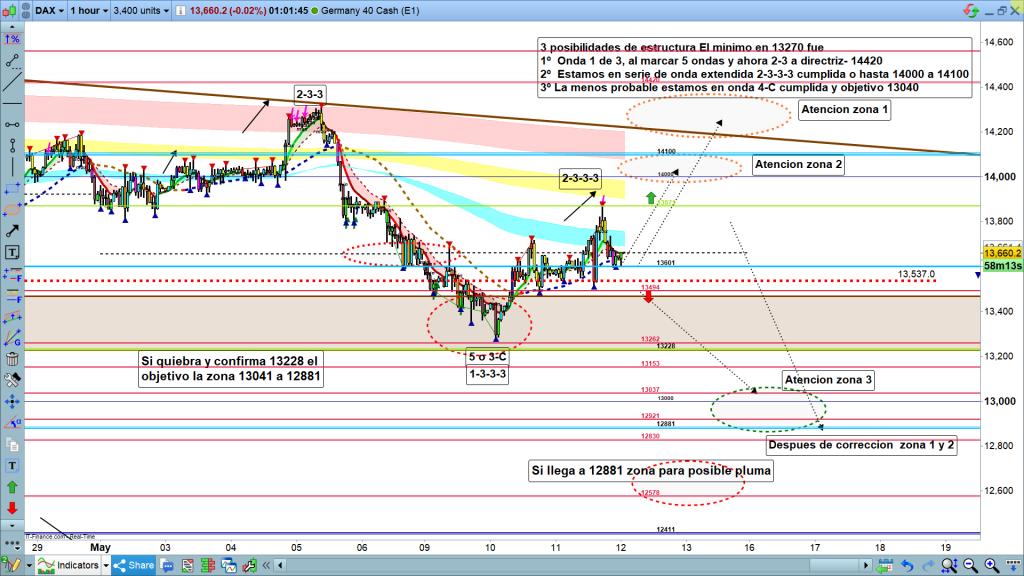Image resolution: width=1024 pixels, height=576 pixels.
Task: Click the red down arrow drawing tool
Action: 12,508
